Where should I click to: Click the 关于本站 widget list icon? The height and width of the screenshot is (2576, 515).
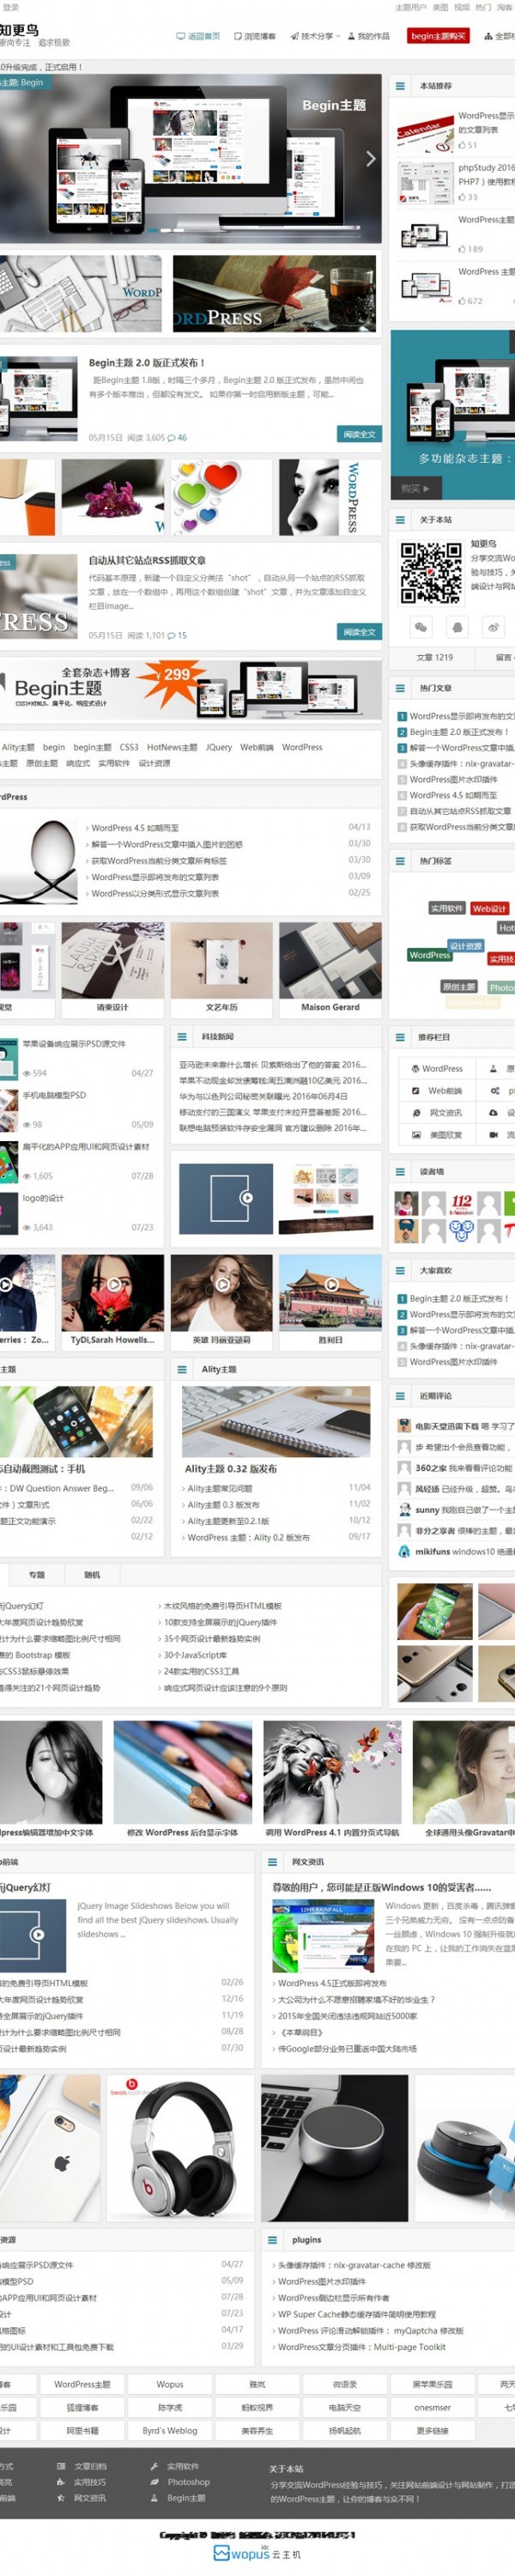[x=400, y=520]
